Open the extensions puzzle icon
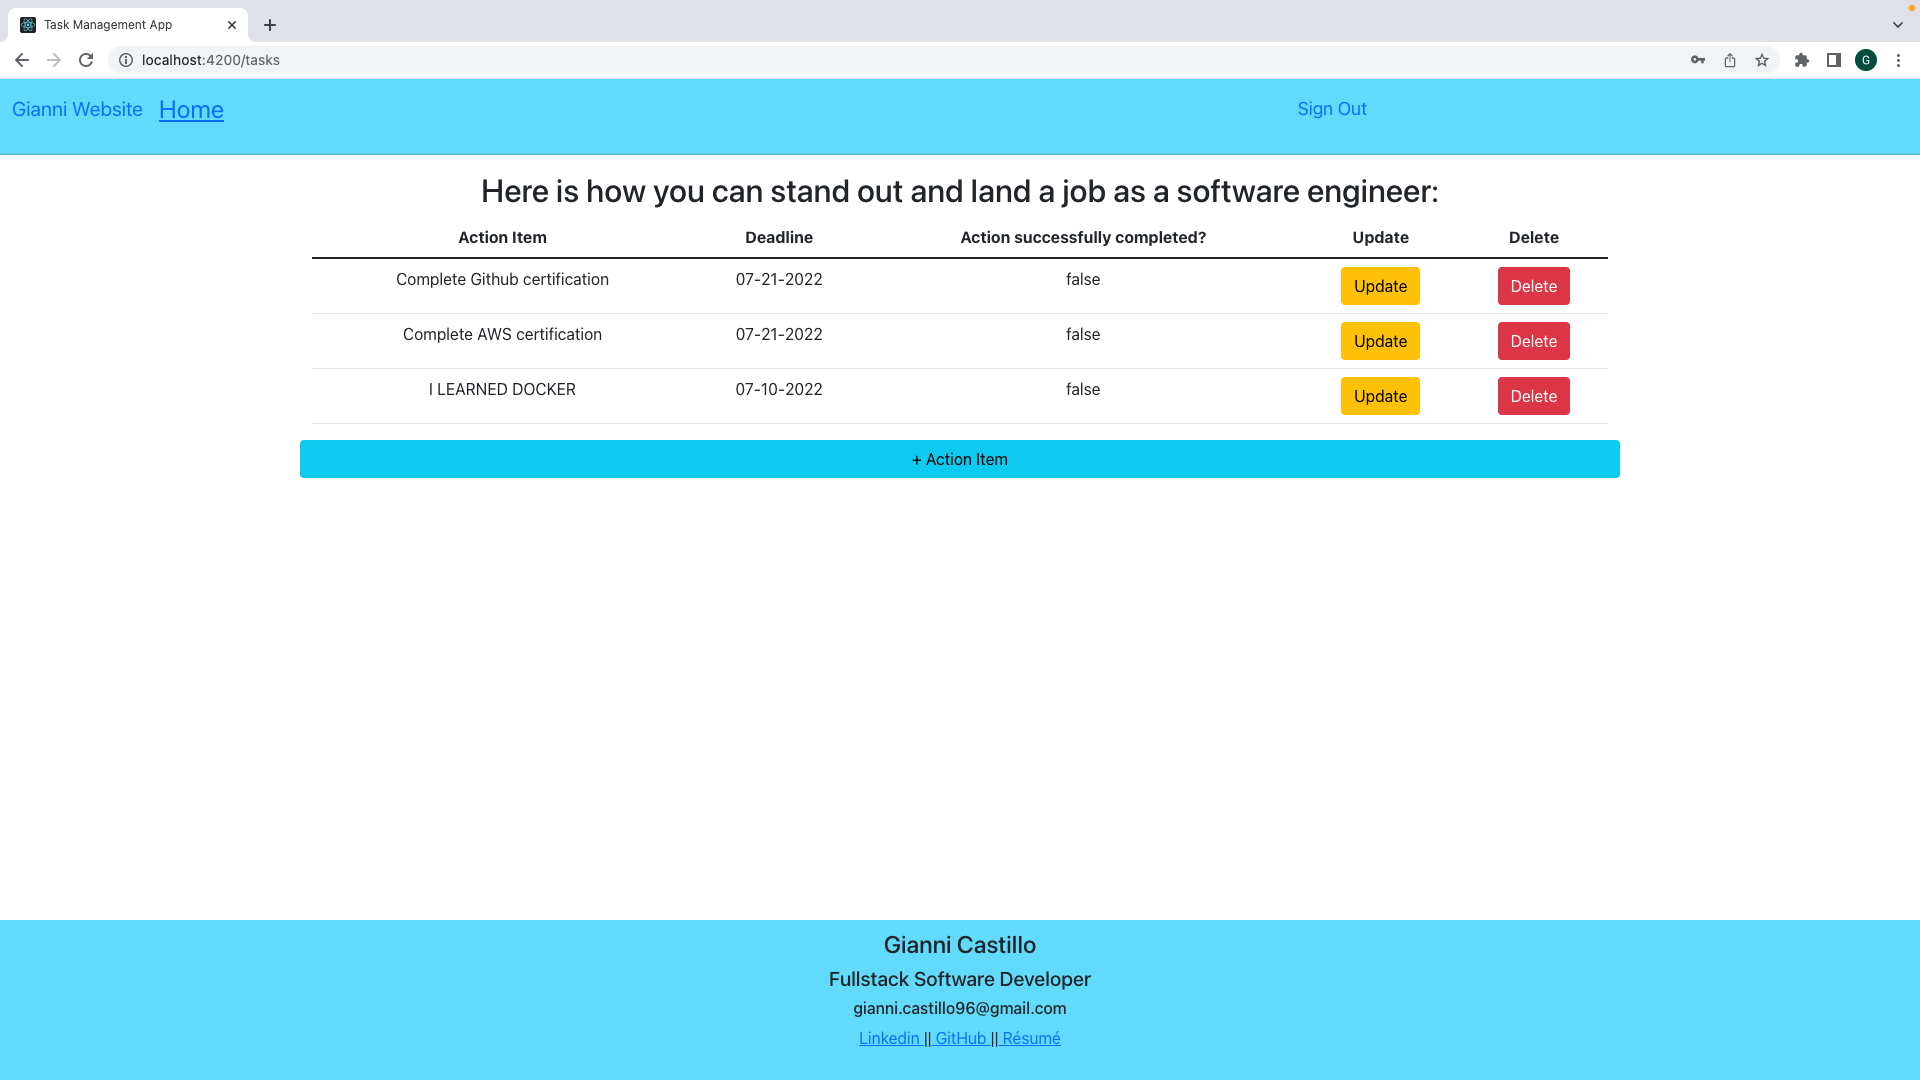Screen dimensions: 1920x1080 [x=1802, y=60]
